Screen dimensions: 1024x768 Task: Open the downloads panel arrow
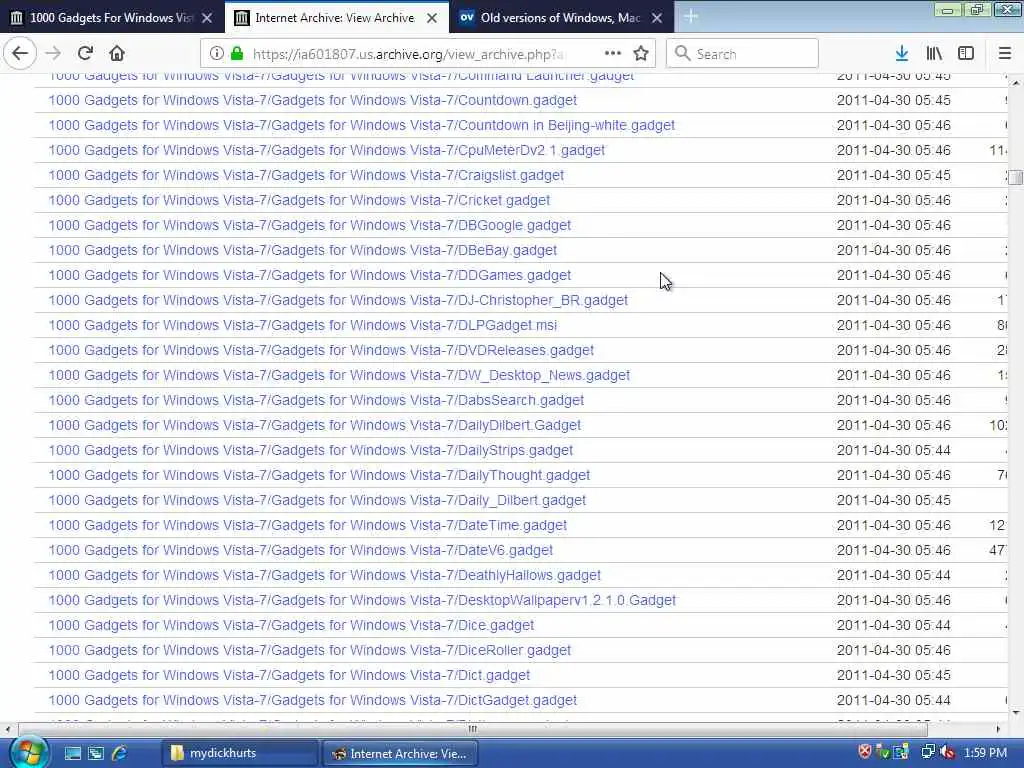pos(902,54)
